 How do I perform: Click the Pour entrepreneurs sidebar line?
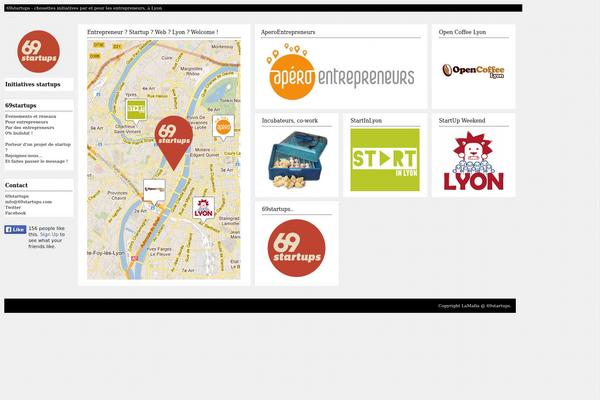(27, 122)
